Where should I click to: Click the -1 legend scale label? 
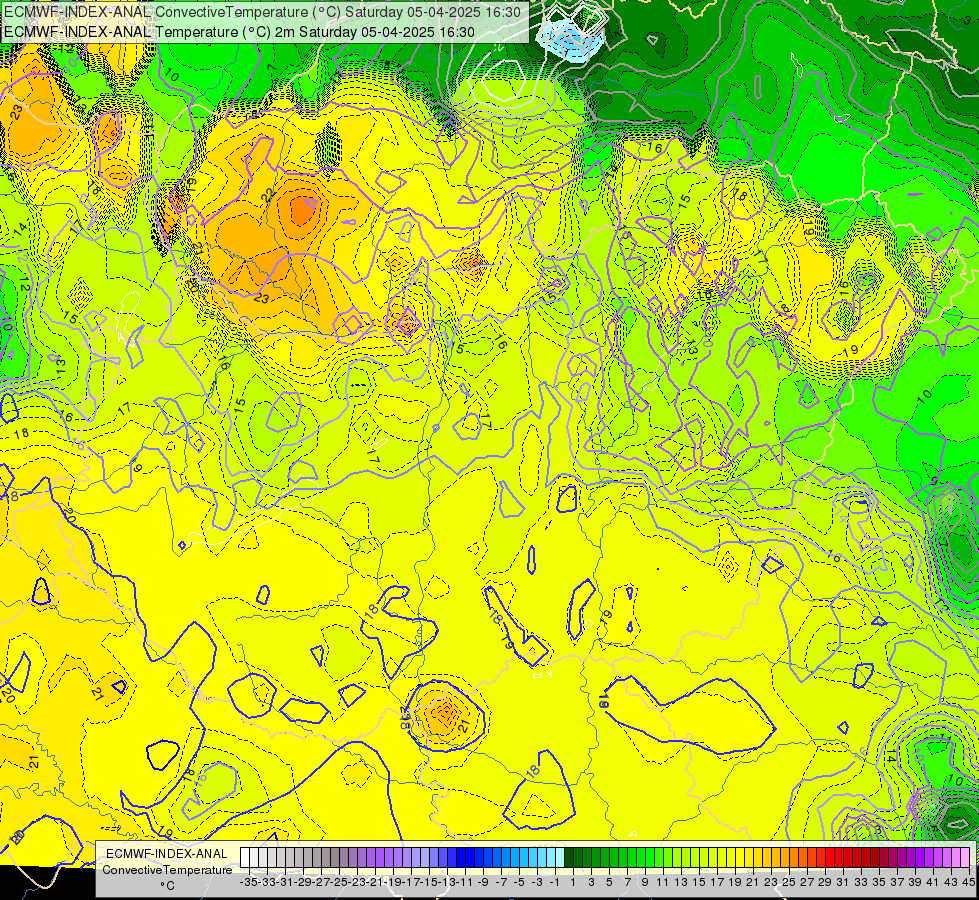tap(555, 882)
